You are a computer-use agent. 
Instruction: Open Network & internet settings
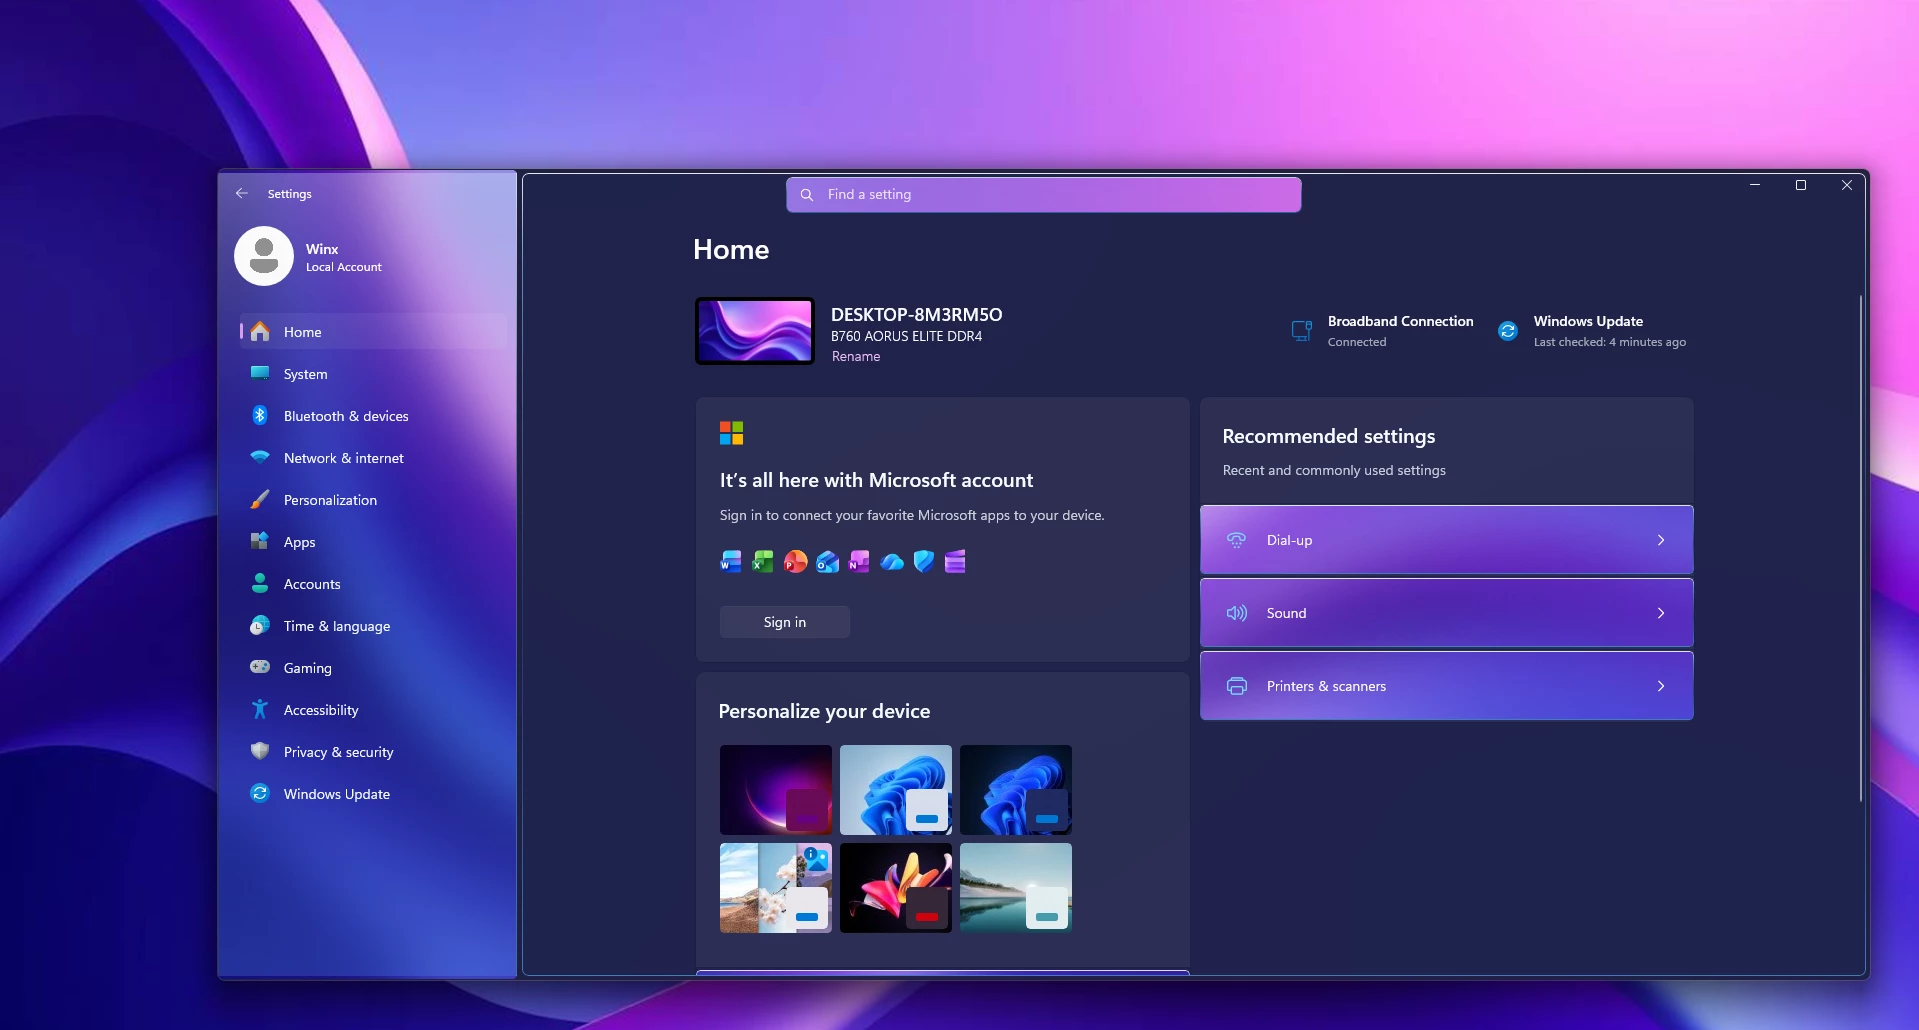[x=372, y=457]
